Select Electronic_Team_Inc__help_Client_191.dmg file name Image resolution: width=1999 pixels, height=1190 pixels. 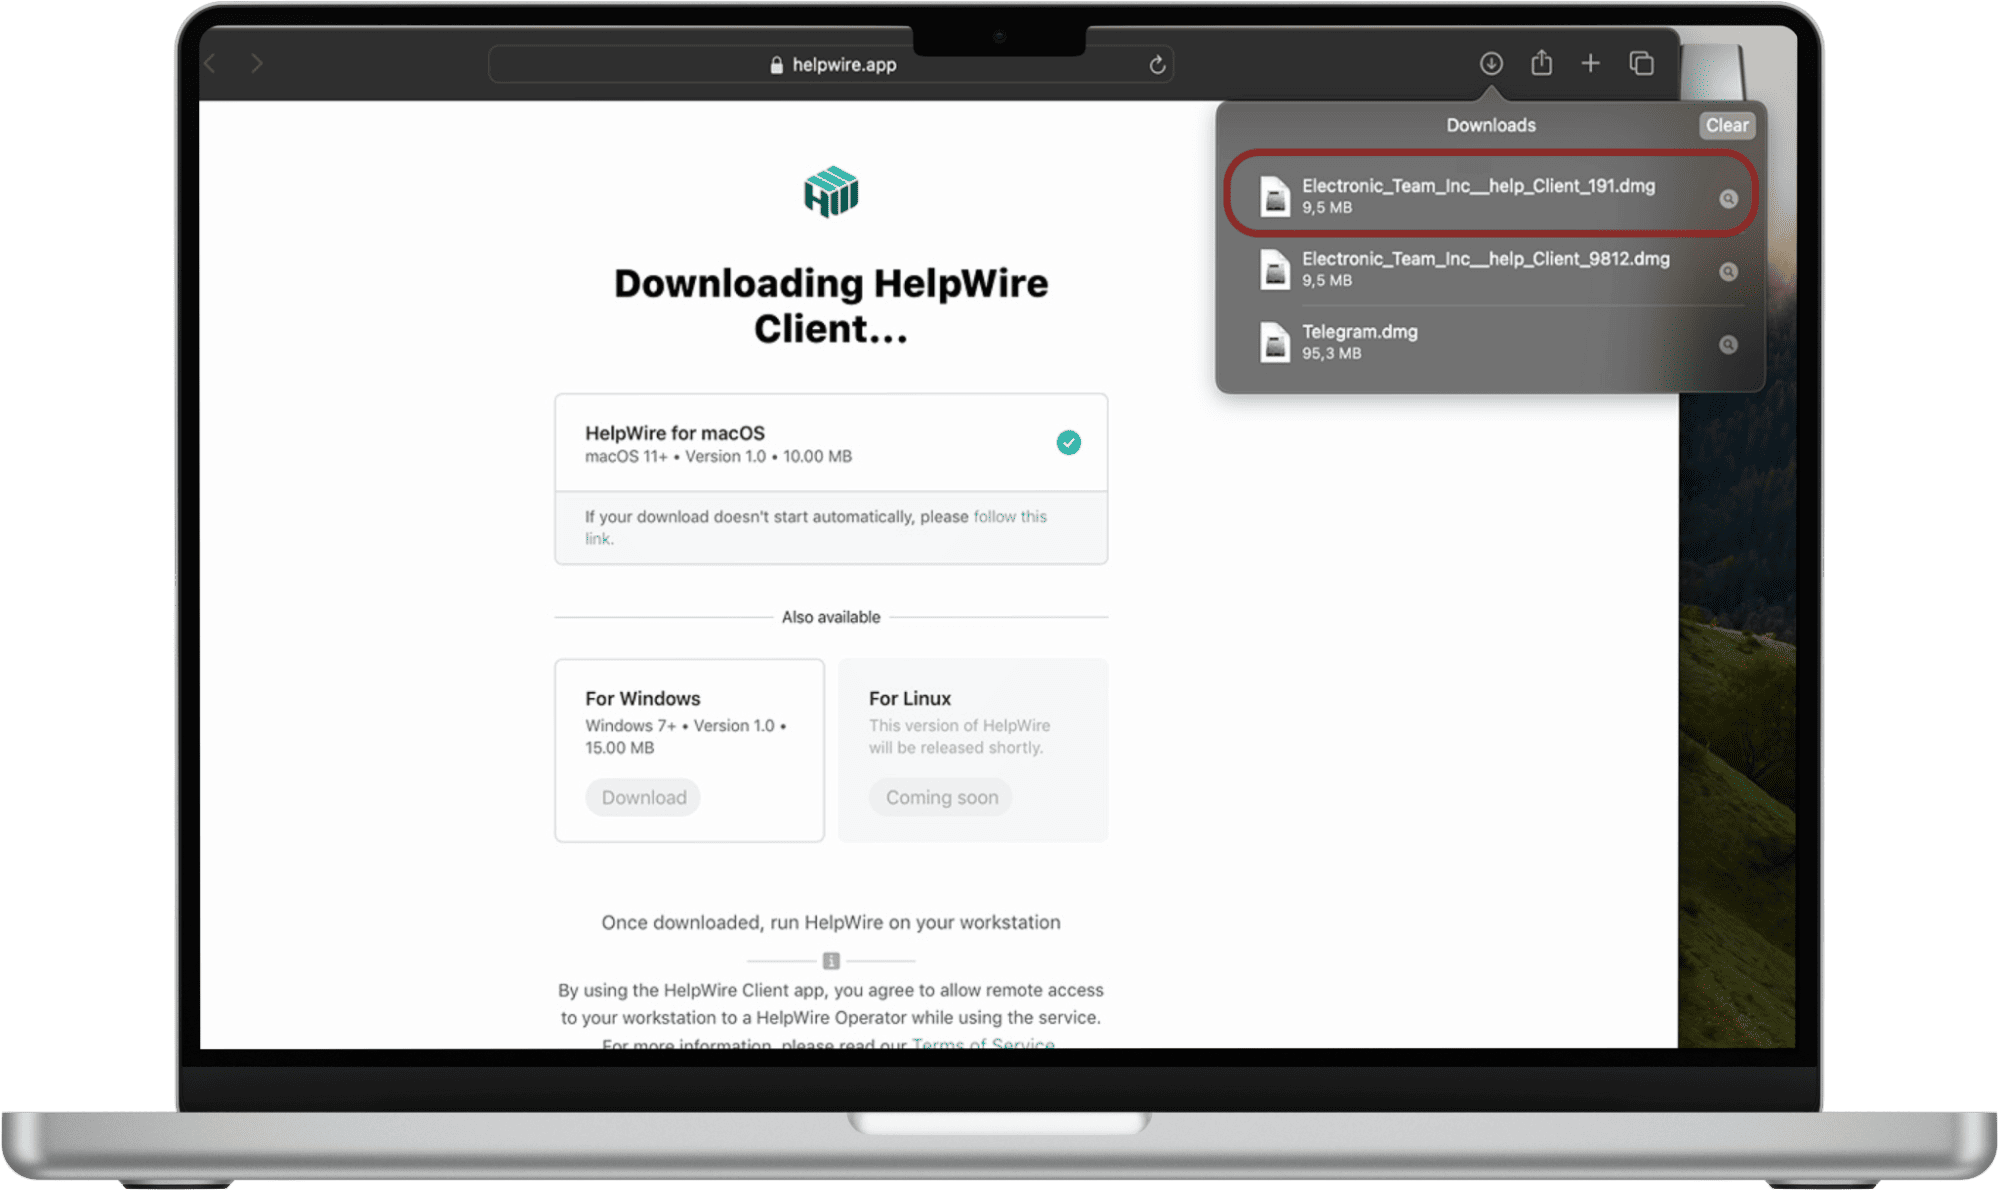pos(1478,186)
